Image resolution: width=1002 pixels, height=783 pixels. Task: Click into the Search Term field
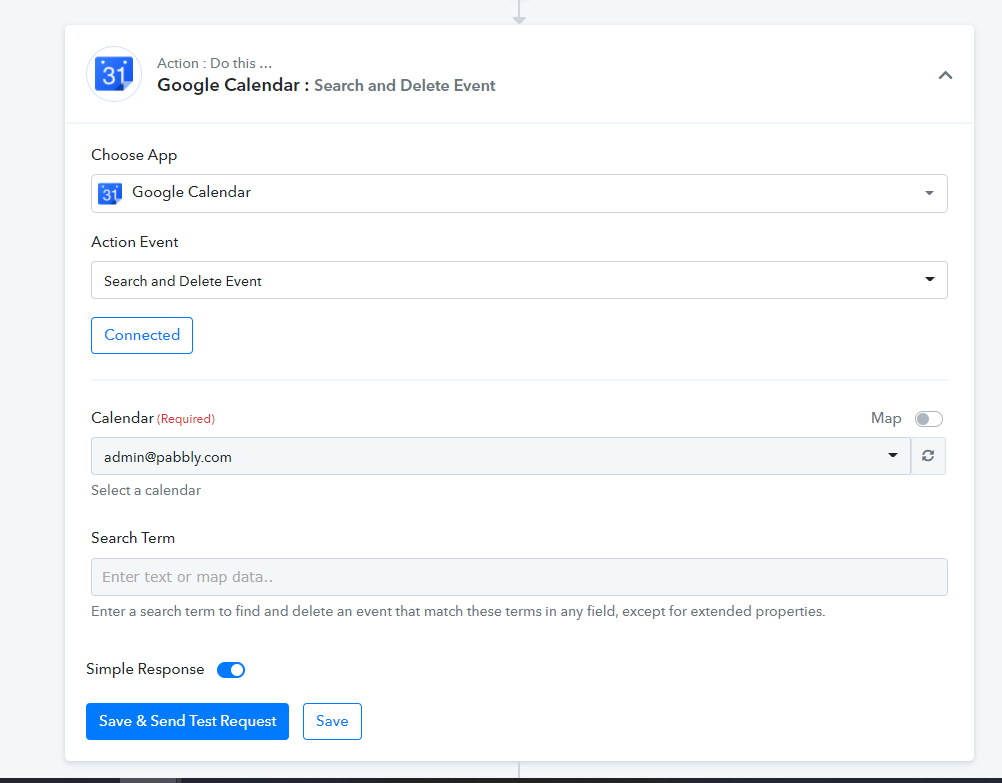tap(519, 577)
